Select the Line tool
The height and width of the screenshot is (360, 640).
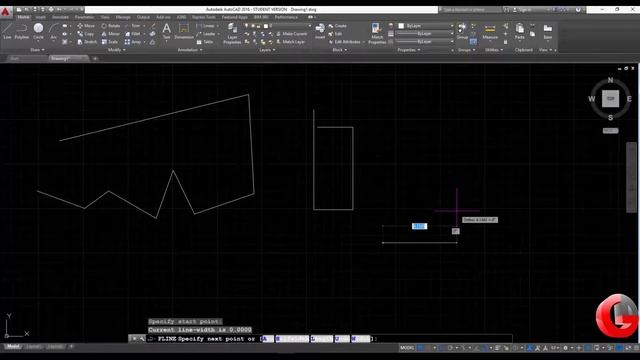[x=7, y=31]
